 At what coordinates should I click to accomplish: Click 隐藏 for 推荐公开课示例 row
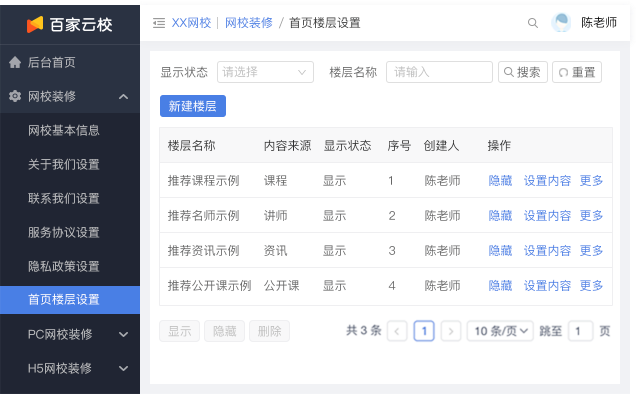[500, 286]
